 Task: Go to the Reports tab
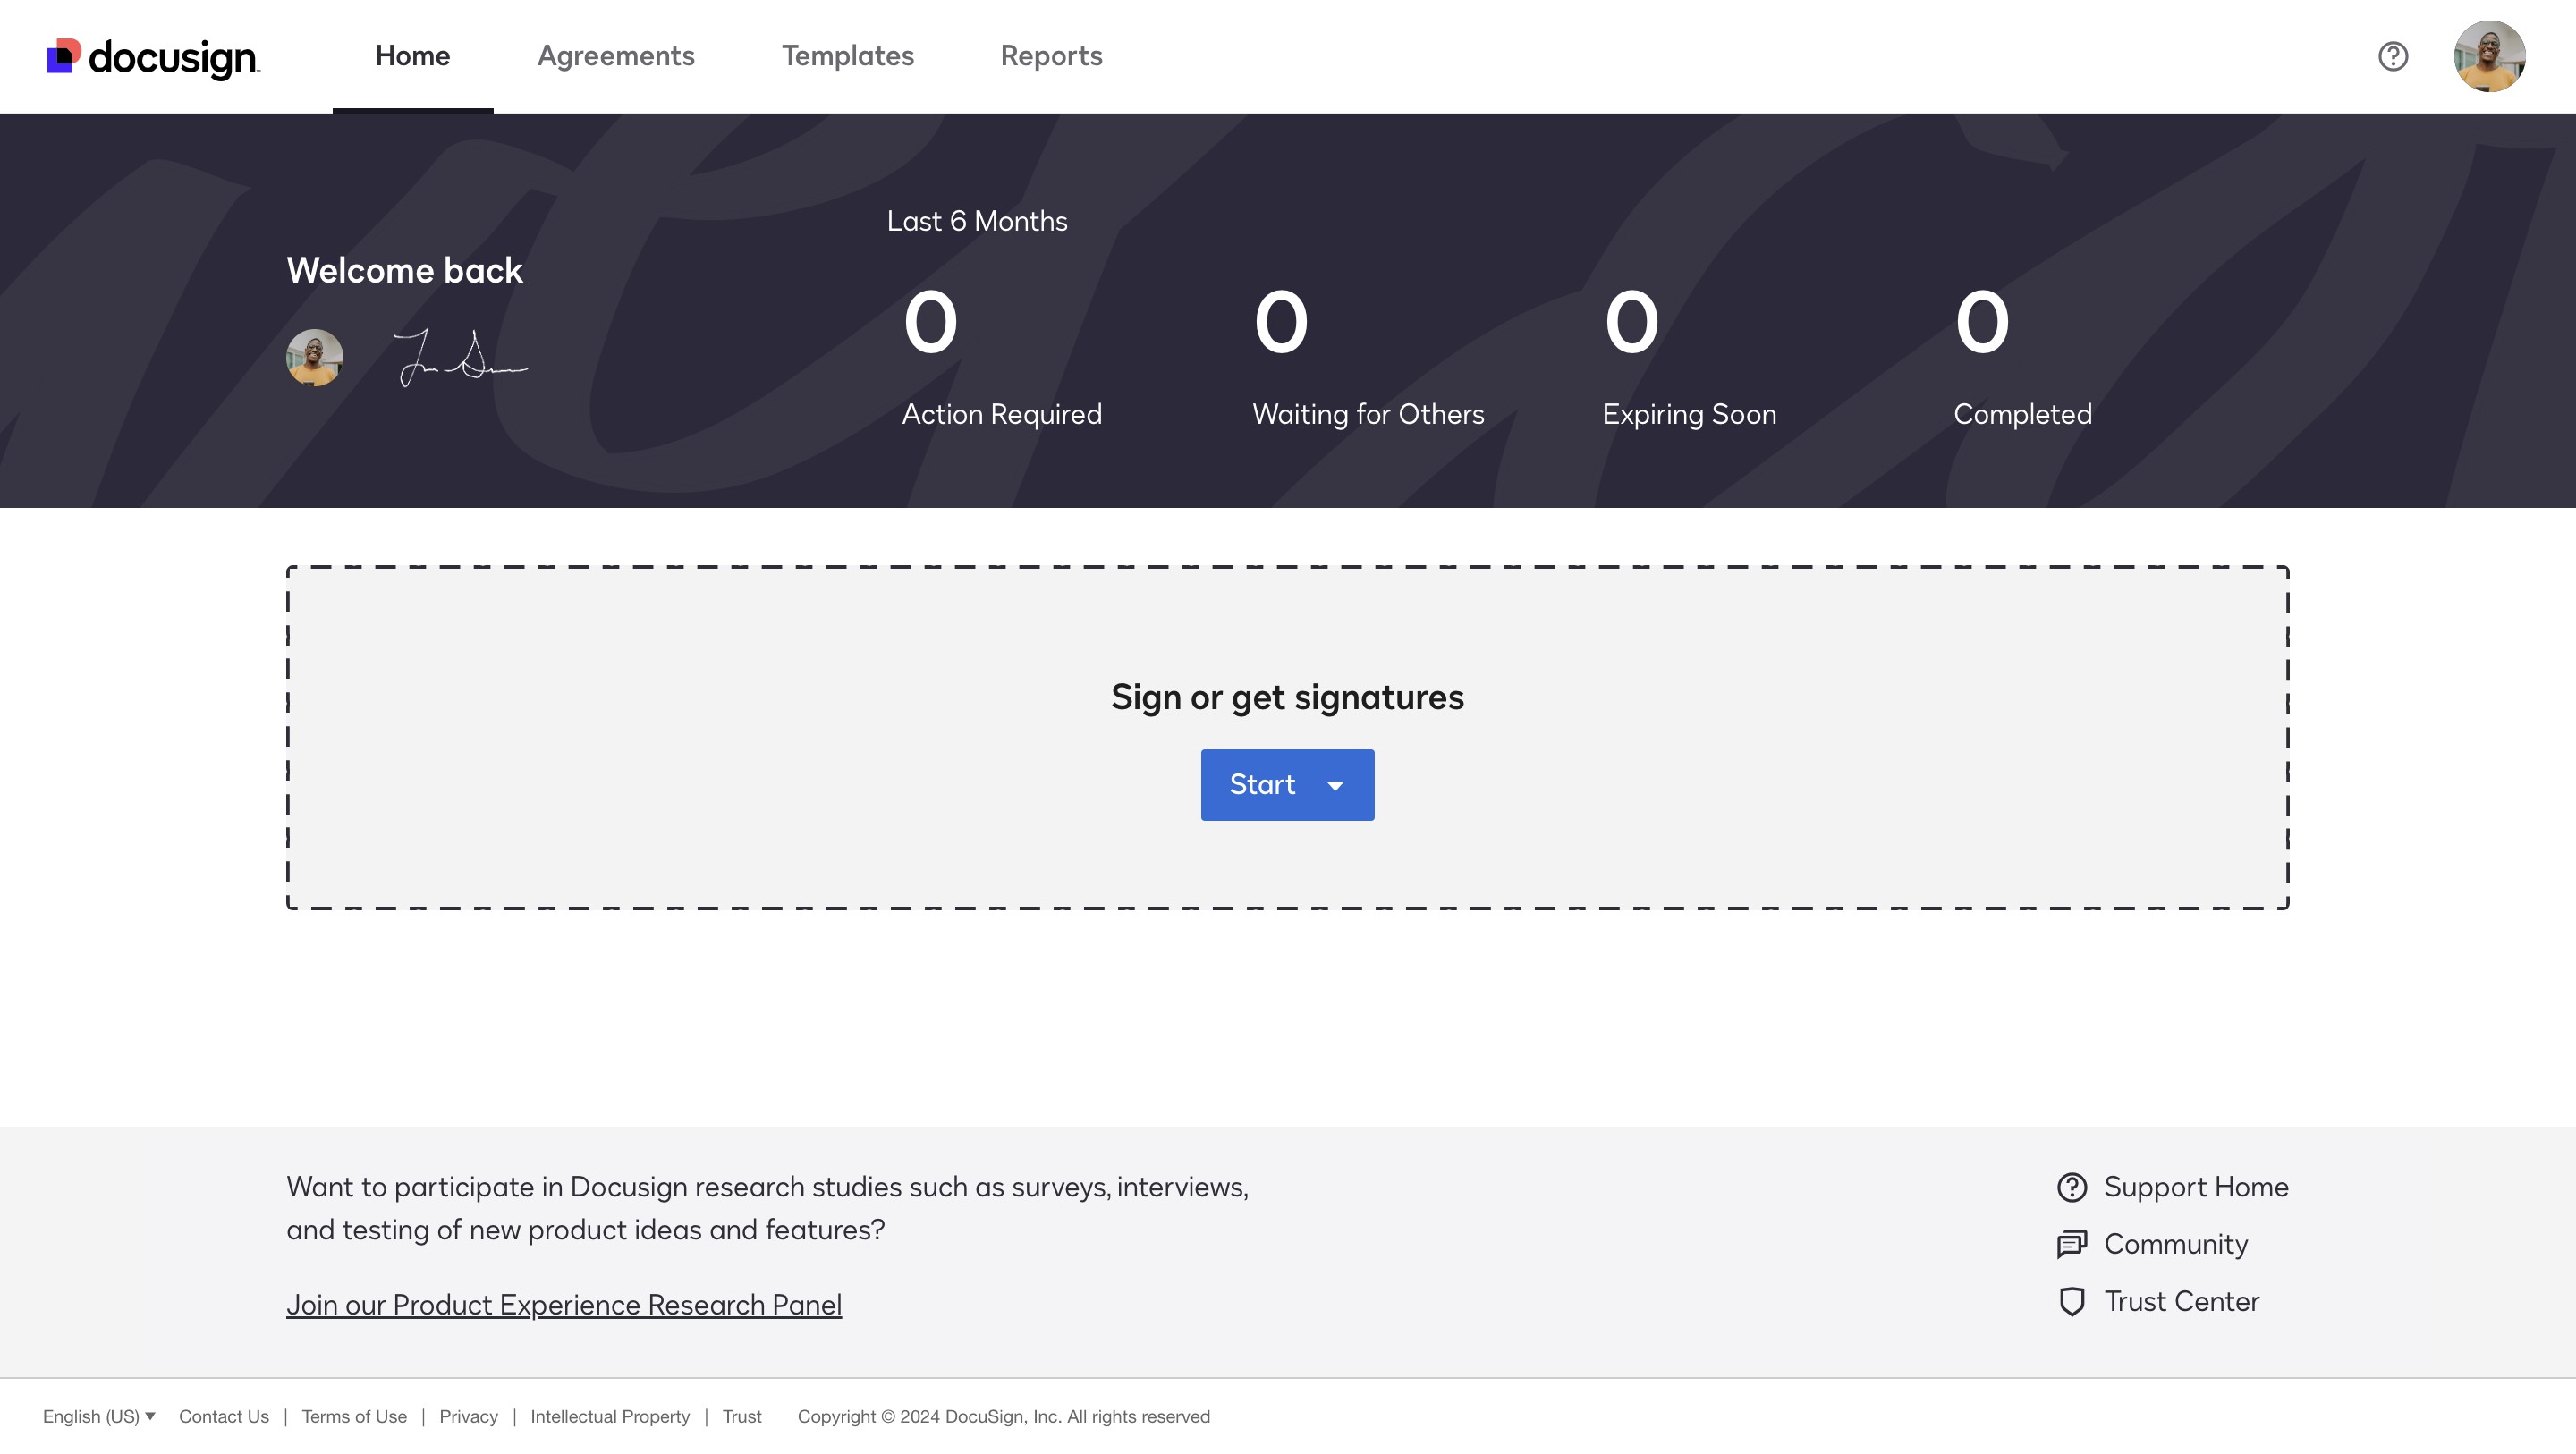1051,56
